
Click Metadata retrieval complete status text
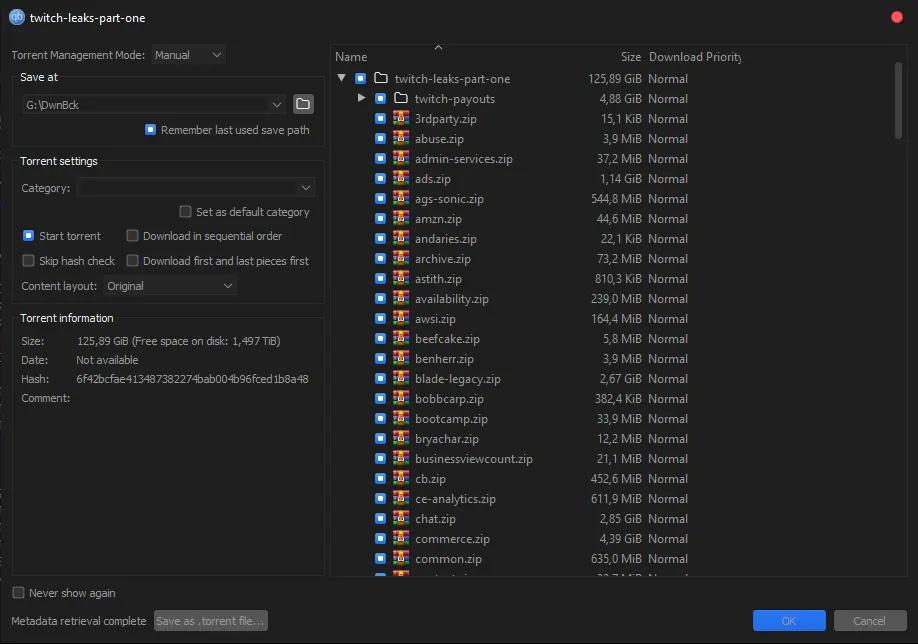[78, 621]
